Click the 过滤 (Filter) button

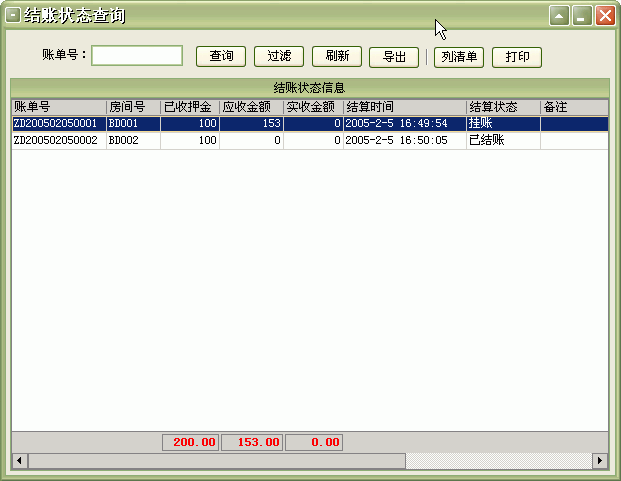point(279,57)
